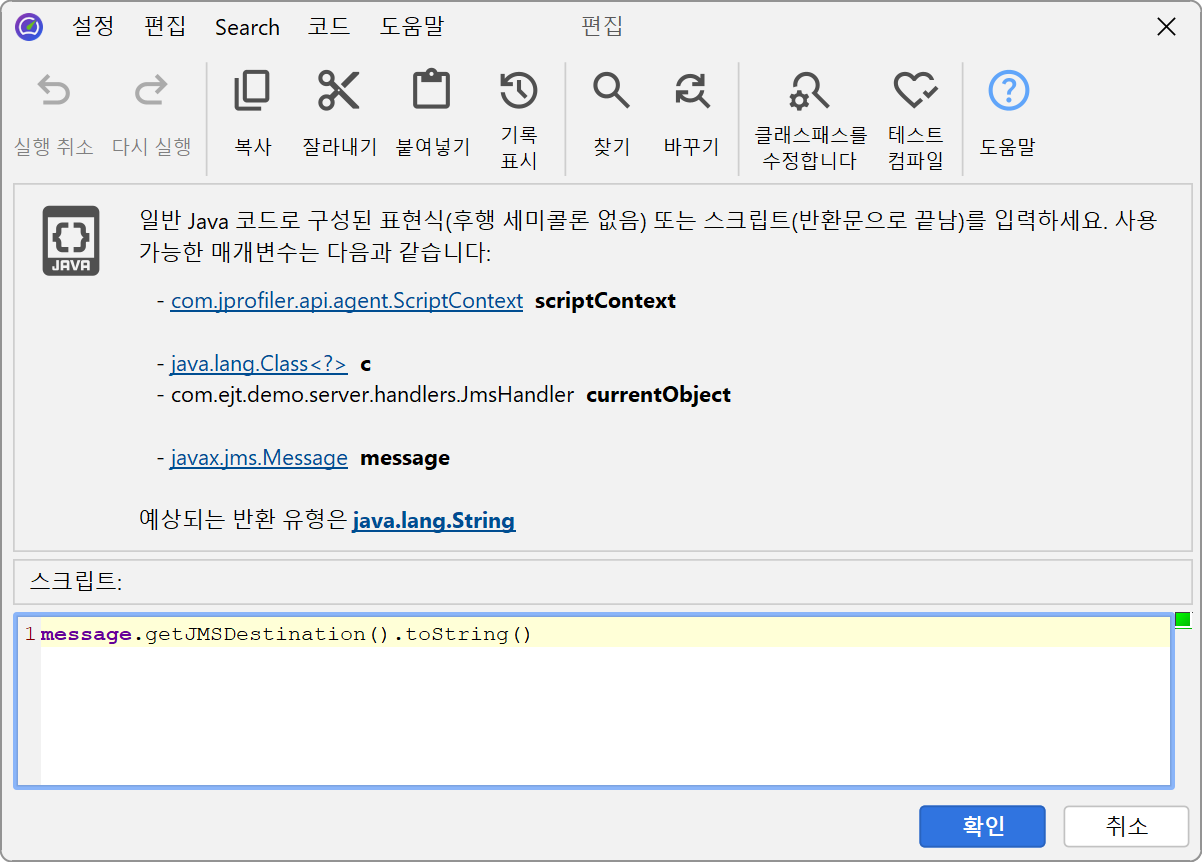The image size is (1202, 862).
Task: Open javax.jms.Message link
Action: tap(259, 458)
